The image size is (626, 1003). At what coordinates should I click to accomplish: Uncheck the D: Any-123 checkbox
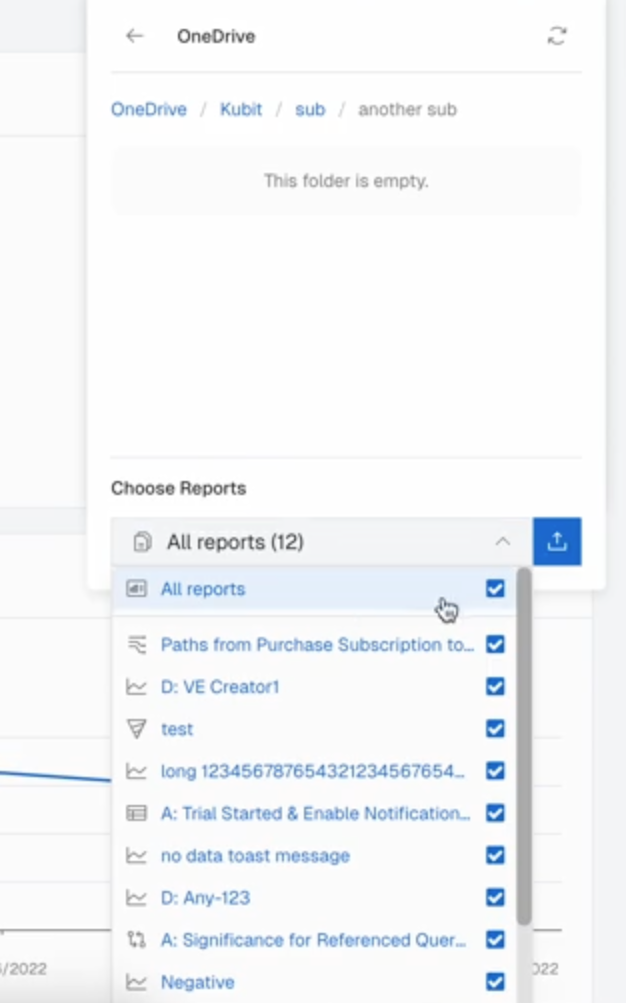(x=496, y=897)
